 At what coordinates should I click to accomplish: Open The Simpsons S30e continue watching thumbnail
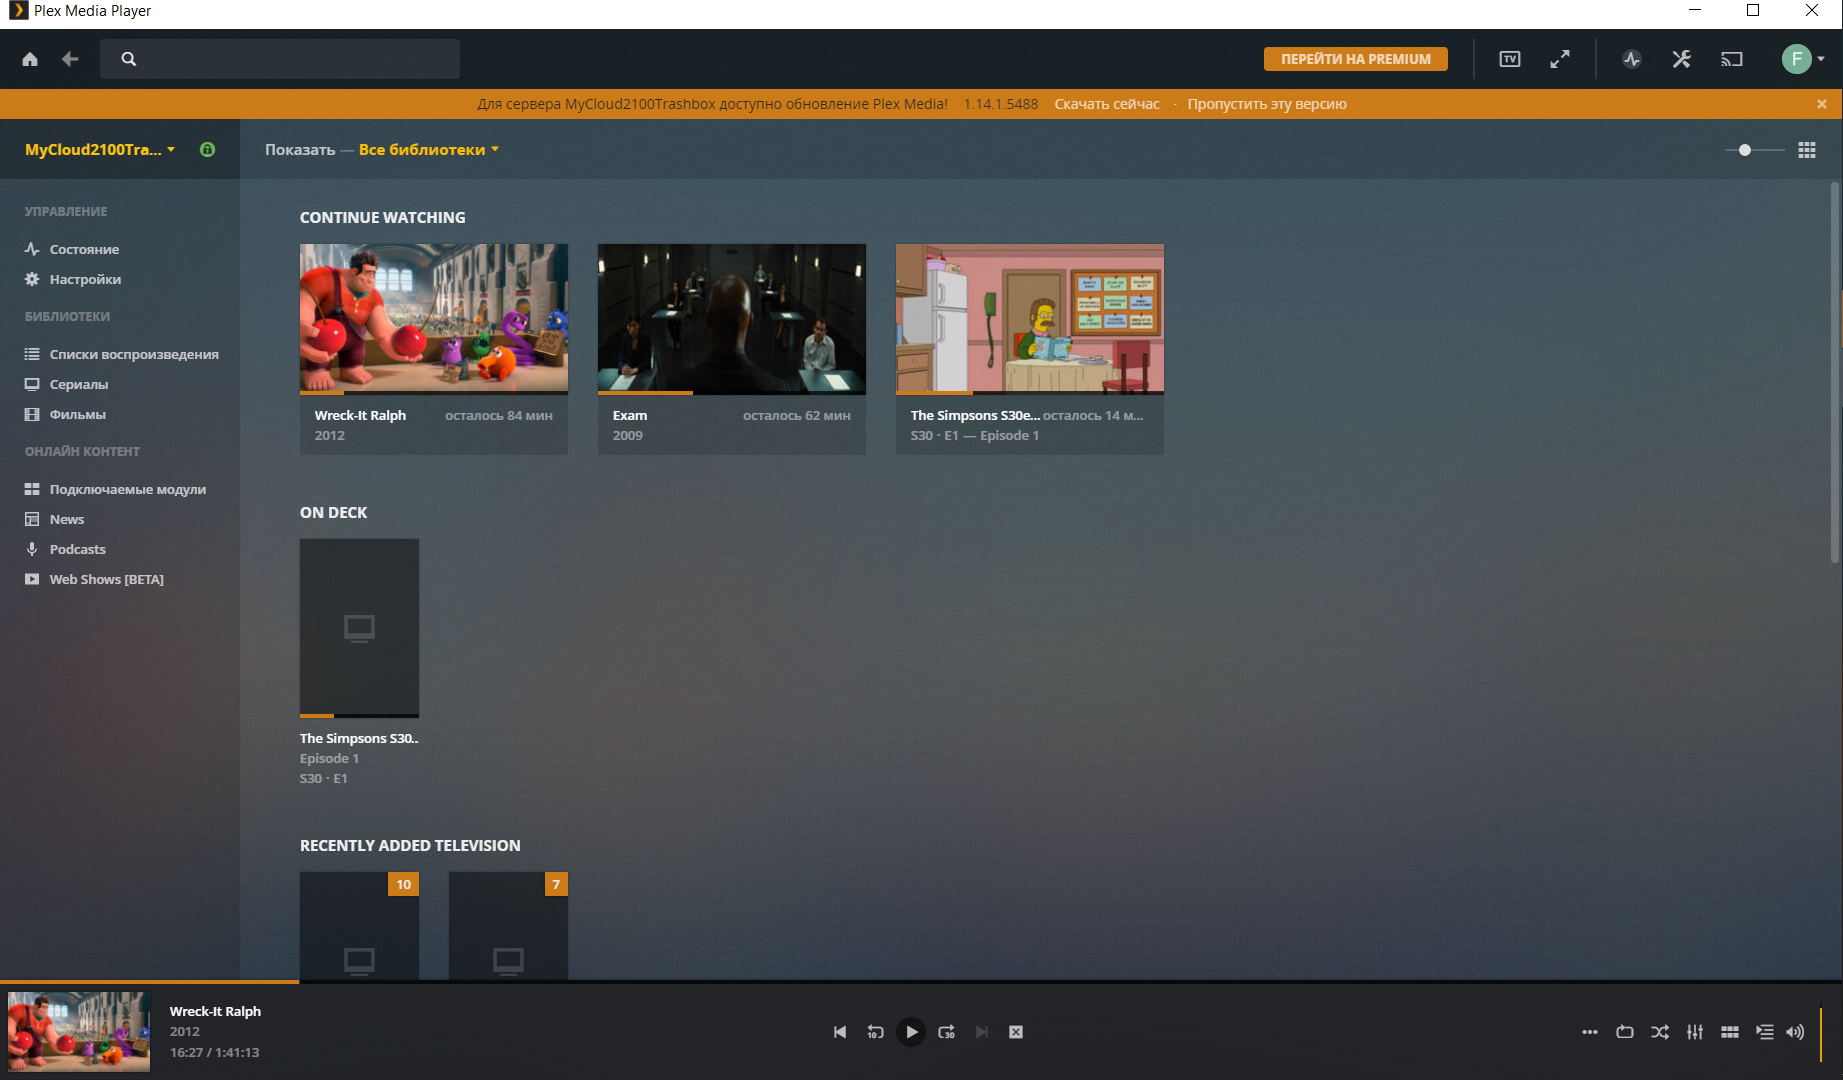1030,318
